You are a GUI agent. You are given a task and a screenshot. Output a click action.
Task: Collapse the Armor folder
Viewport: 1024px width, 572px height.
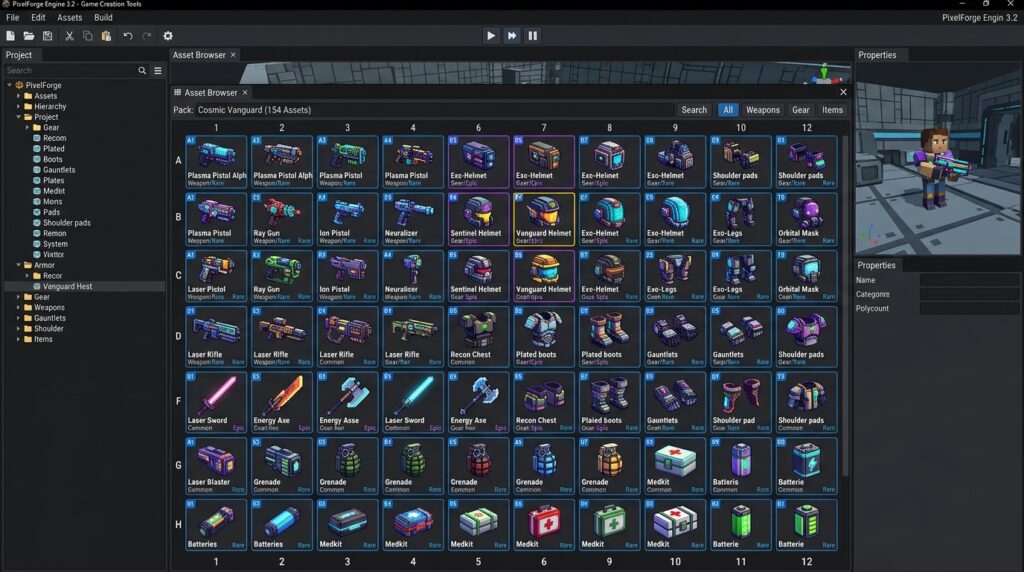[x=18, y=265]
